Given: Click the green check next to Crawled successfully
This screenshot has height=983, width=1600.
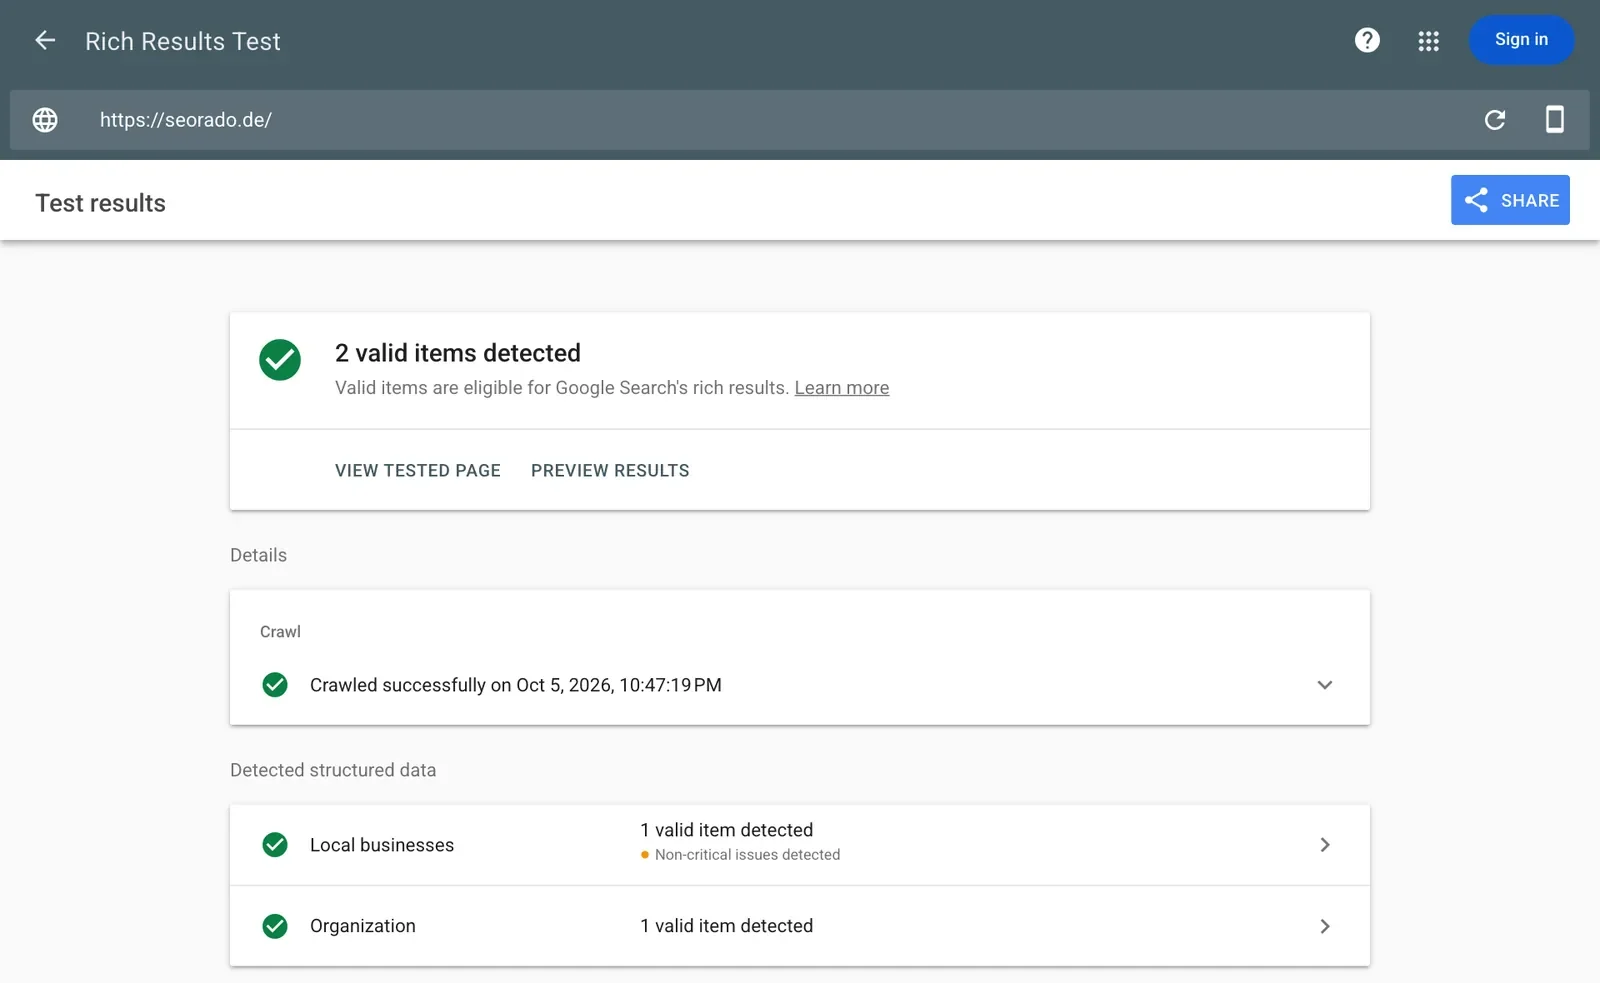Looking at the screenshot, I should [275, 685].
